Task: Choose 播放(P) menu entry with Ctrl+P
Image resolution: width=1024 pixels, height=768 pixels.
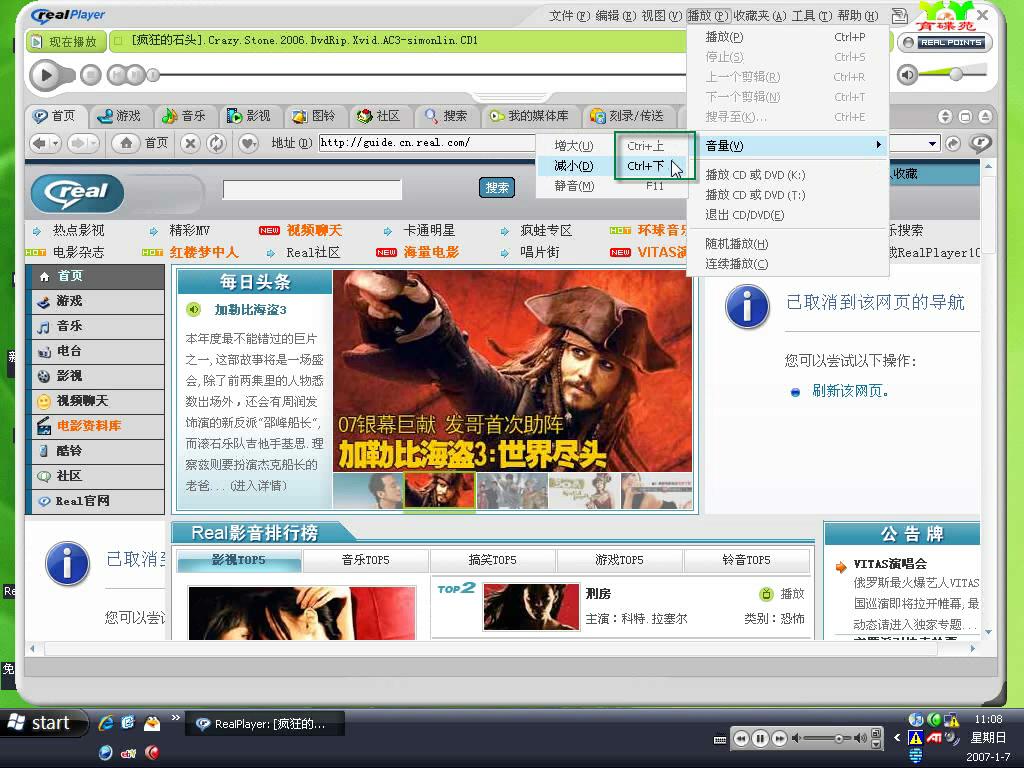Action: click(x=788, y=37)
